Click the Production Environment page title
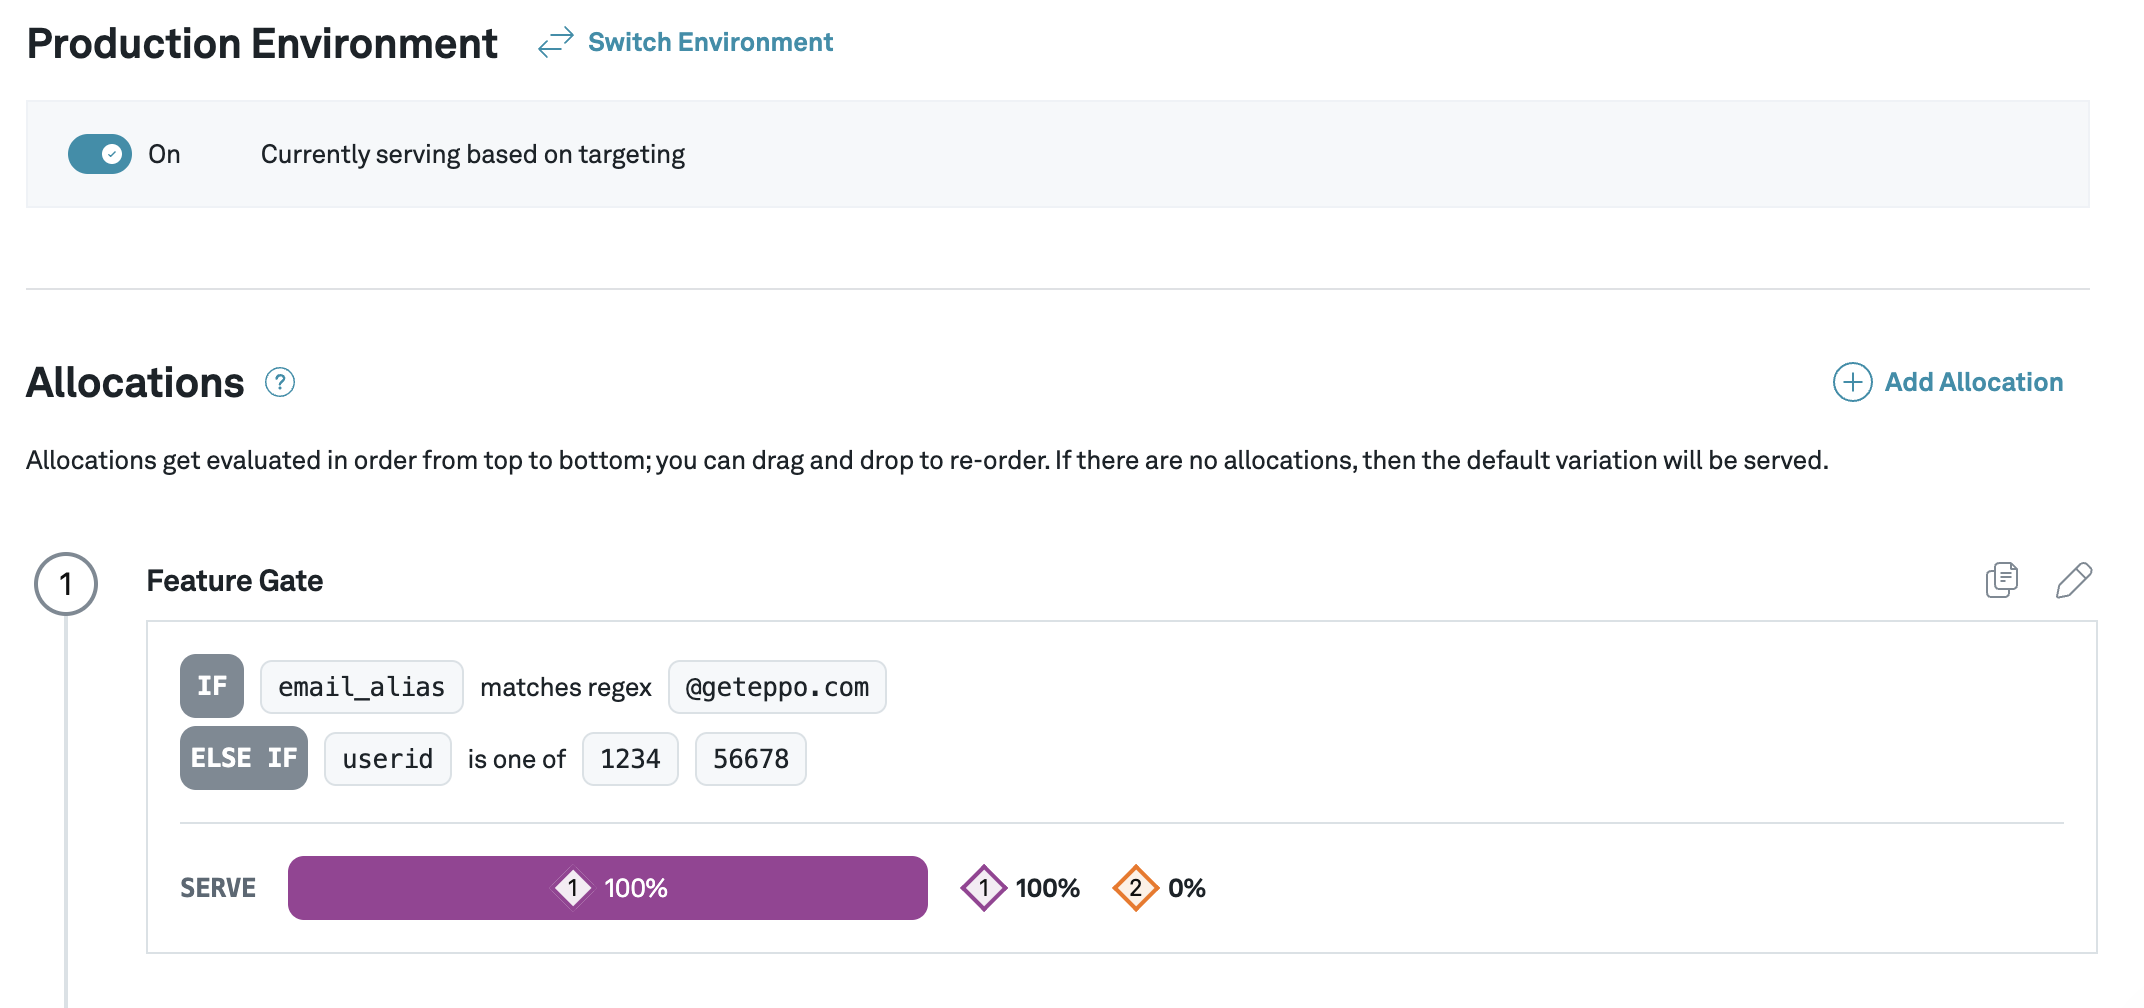The width and height of the screenshot is (2144, 1008). (261, 42)
